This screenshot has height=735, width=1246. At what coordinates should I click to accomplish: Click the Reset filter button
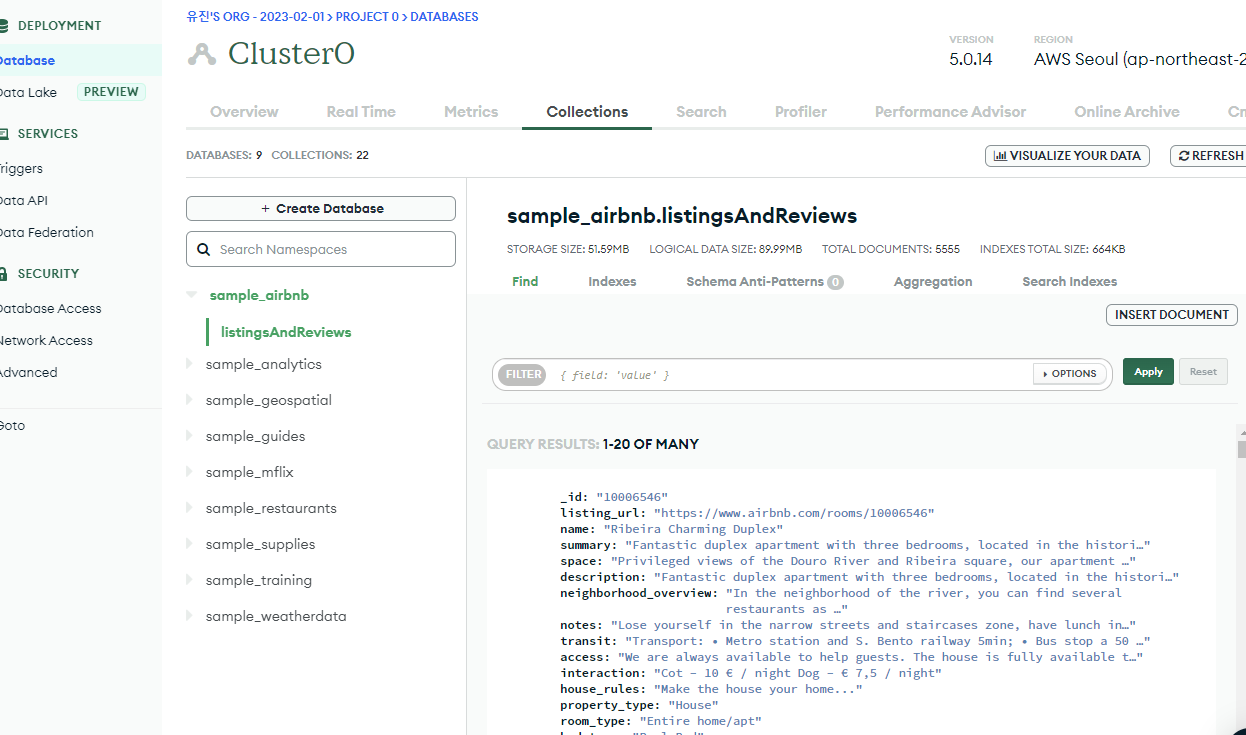[1203, 372]
